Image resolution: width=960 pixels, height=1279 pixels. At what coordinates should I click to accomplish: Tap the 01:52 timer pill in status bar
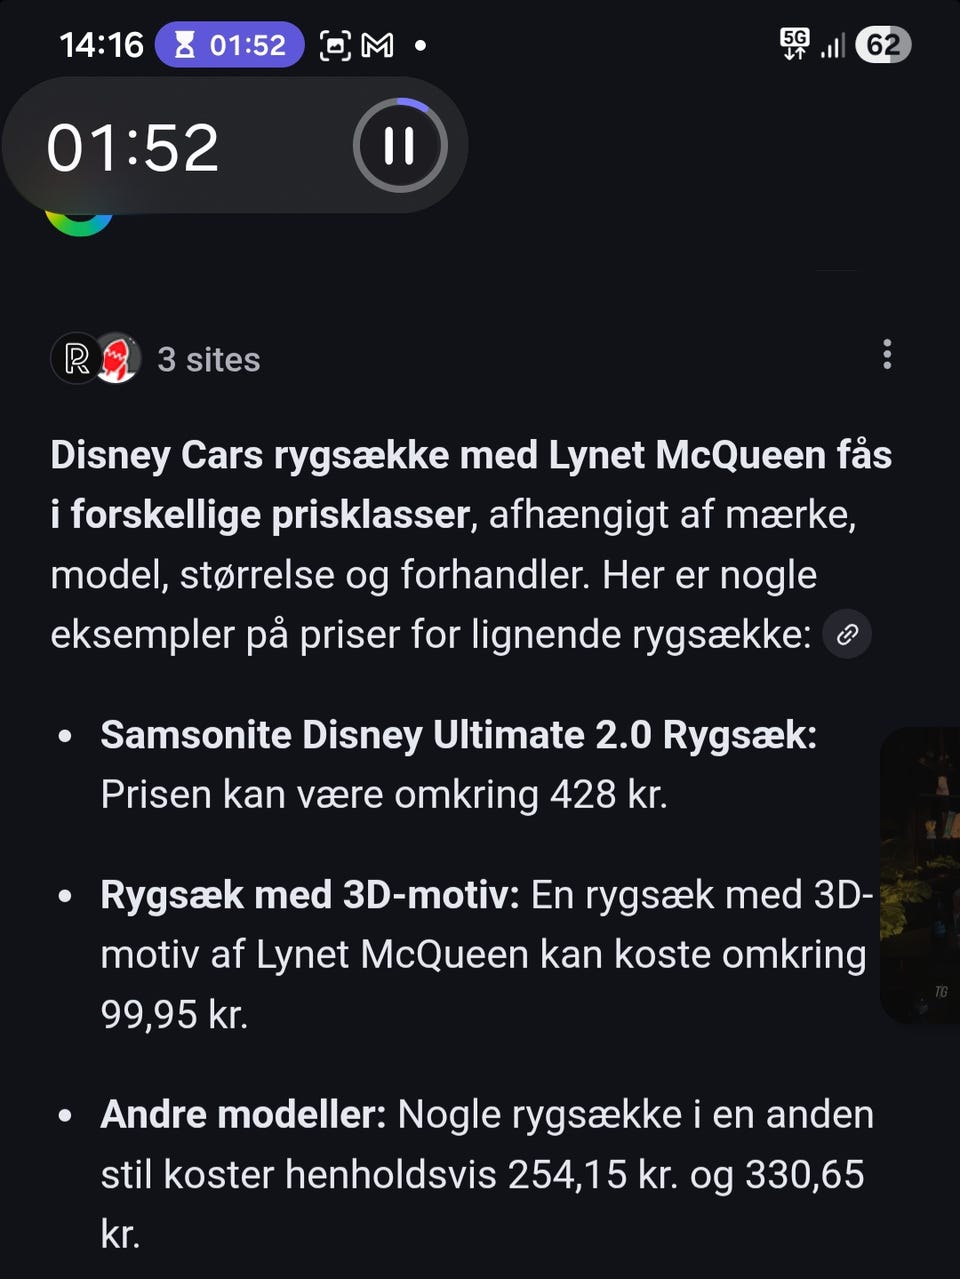coord(230,45)
